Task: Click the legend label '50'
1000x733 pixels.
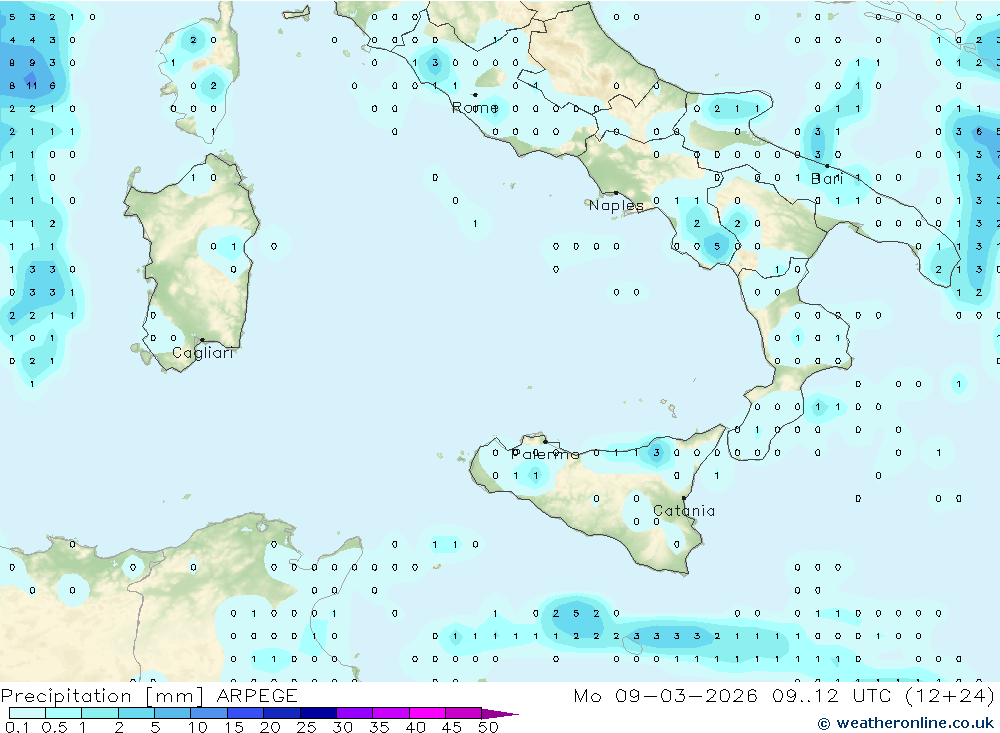Action: (x=488, y=727)
